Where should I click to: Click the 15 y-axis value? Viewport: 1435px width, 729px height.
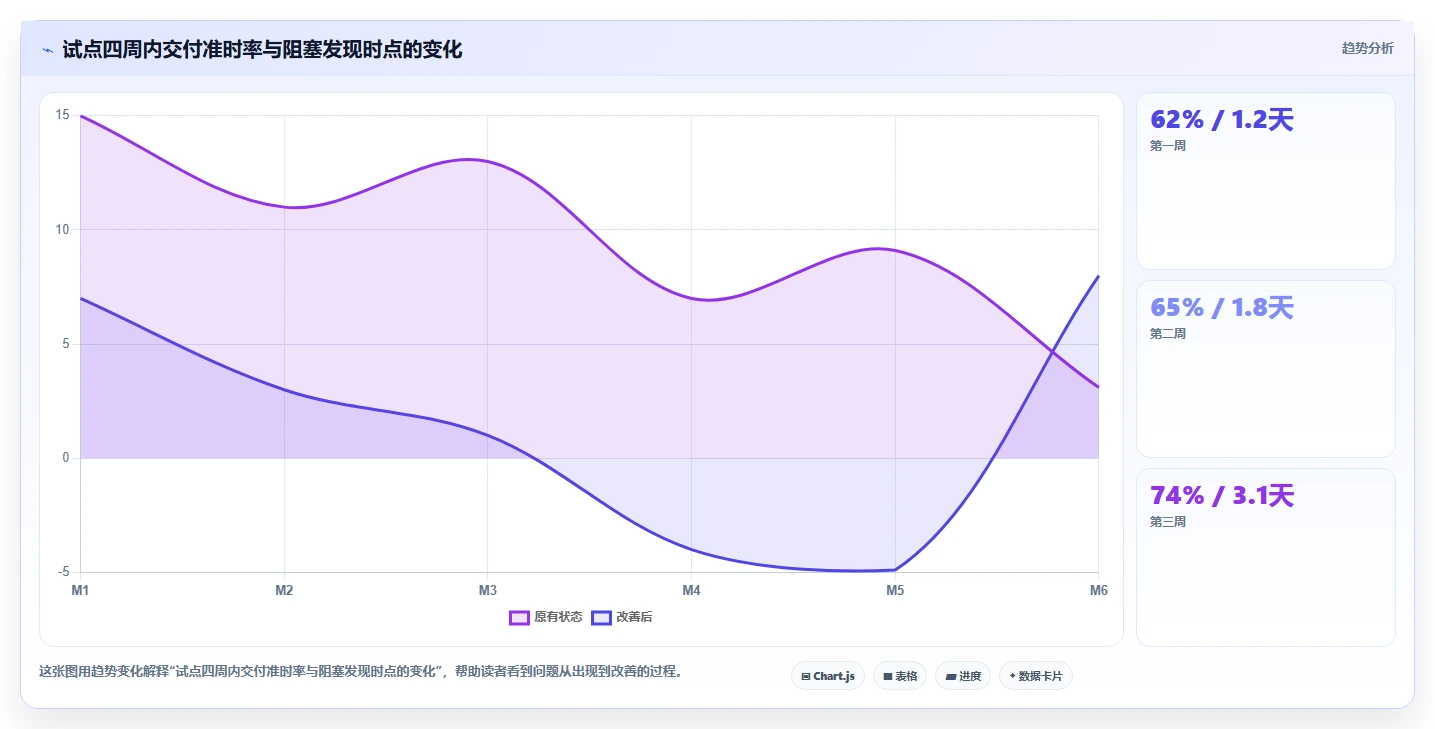pyautogui.click(x=62, y=115)
